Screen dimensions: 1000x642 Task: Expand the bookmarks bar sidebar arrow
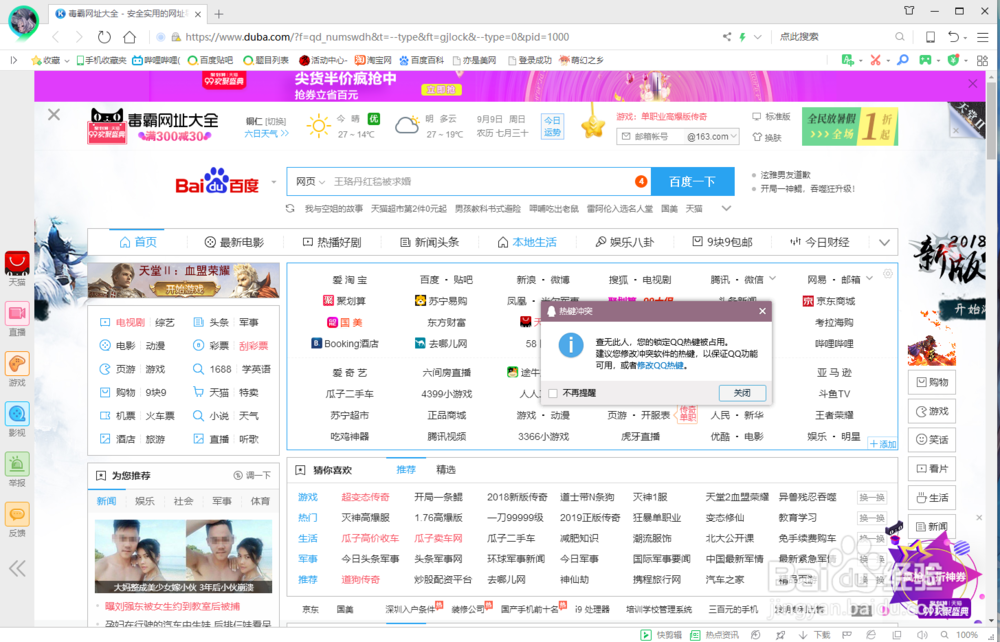coord(13,60)
